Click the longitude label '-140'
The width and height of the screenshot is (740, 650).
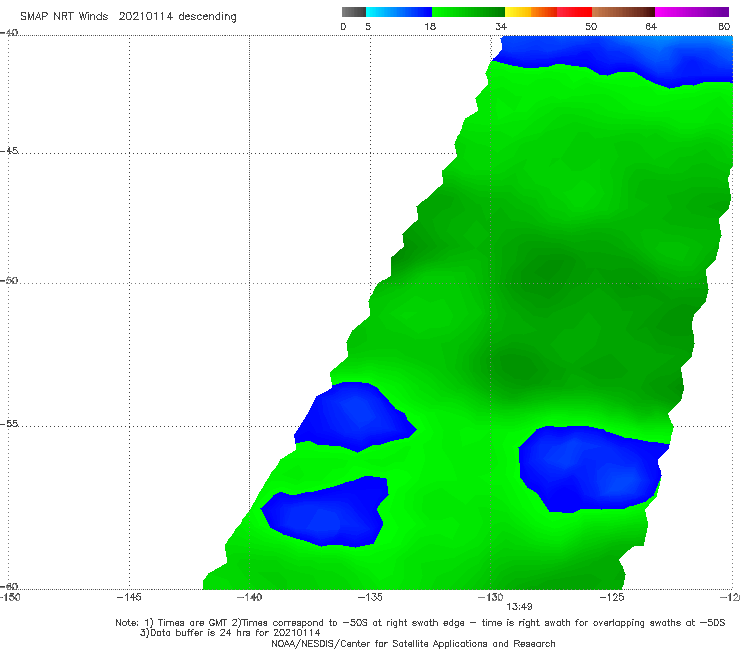pos(249,597)
